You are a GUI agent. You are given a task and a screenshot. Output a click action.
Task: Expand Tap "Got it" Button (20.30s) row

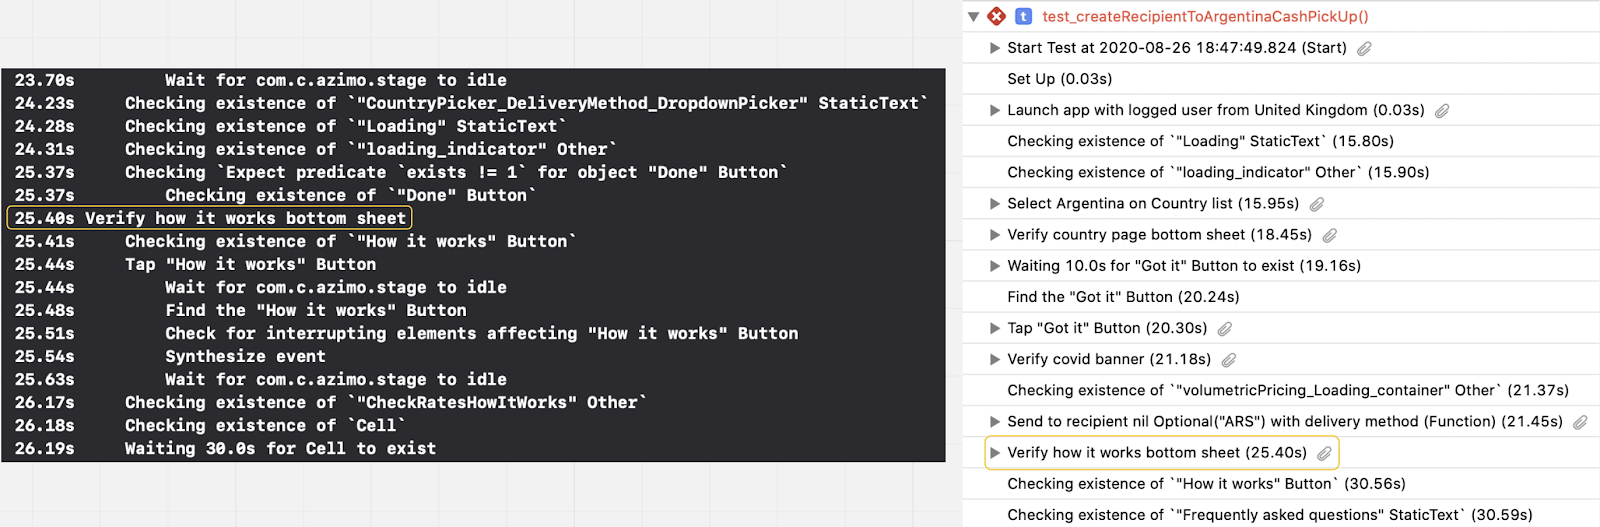[x=994, y=328]
